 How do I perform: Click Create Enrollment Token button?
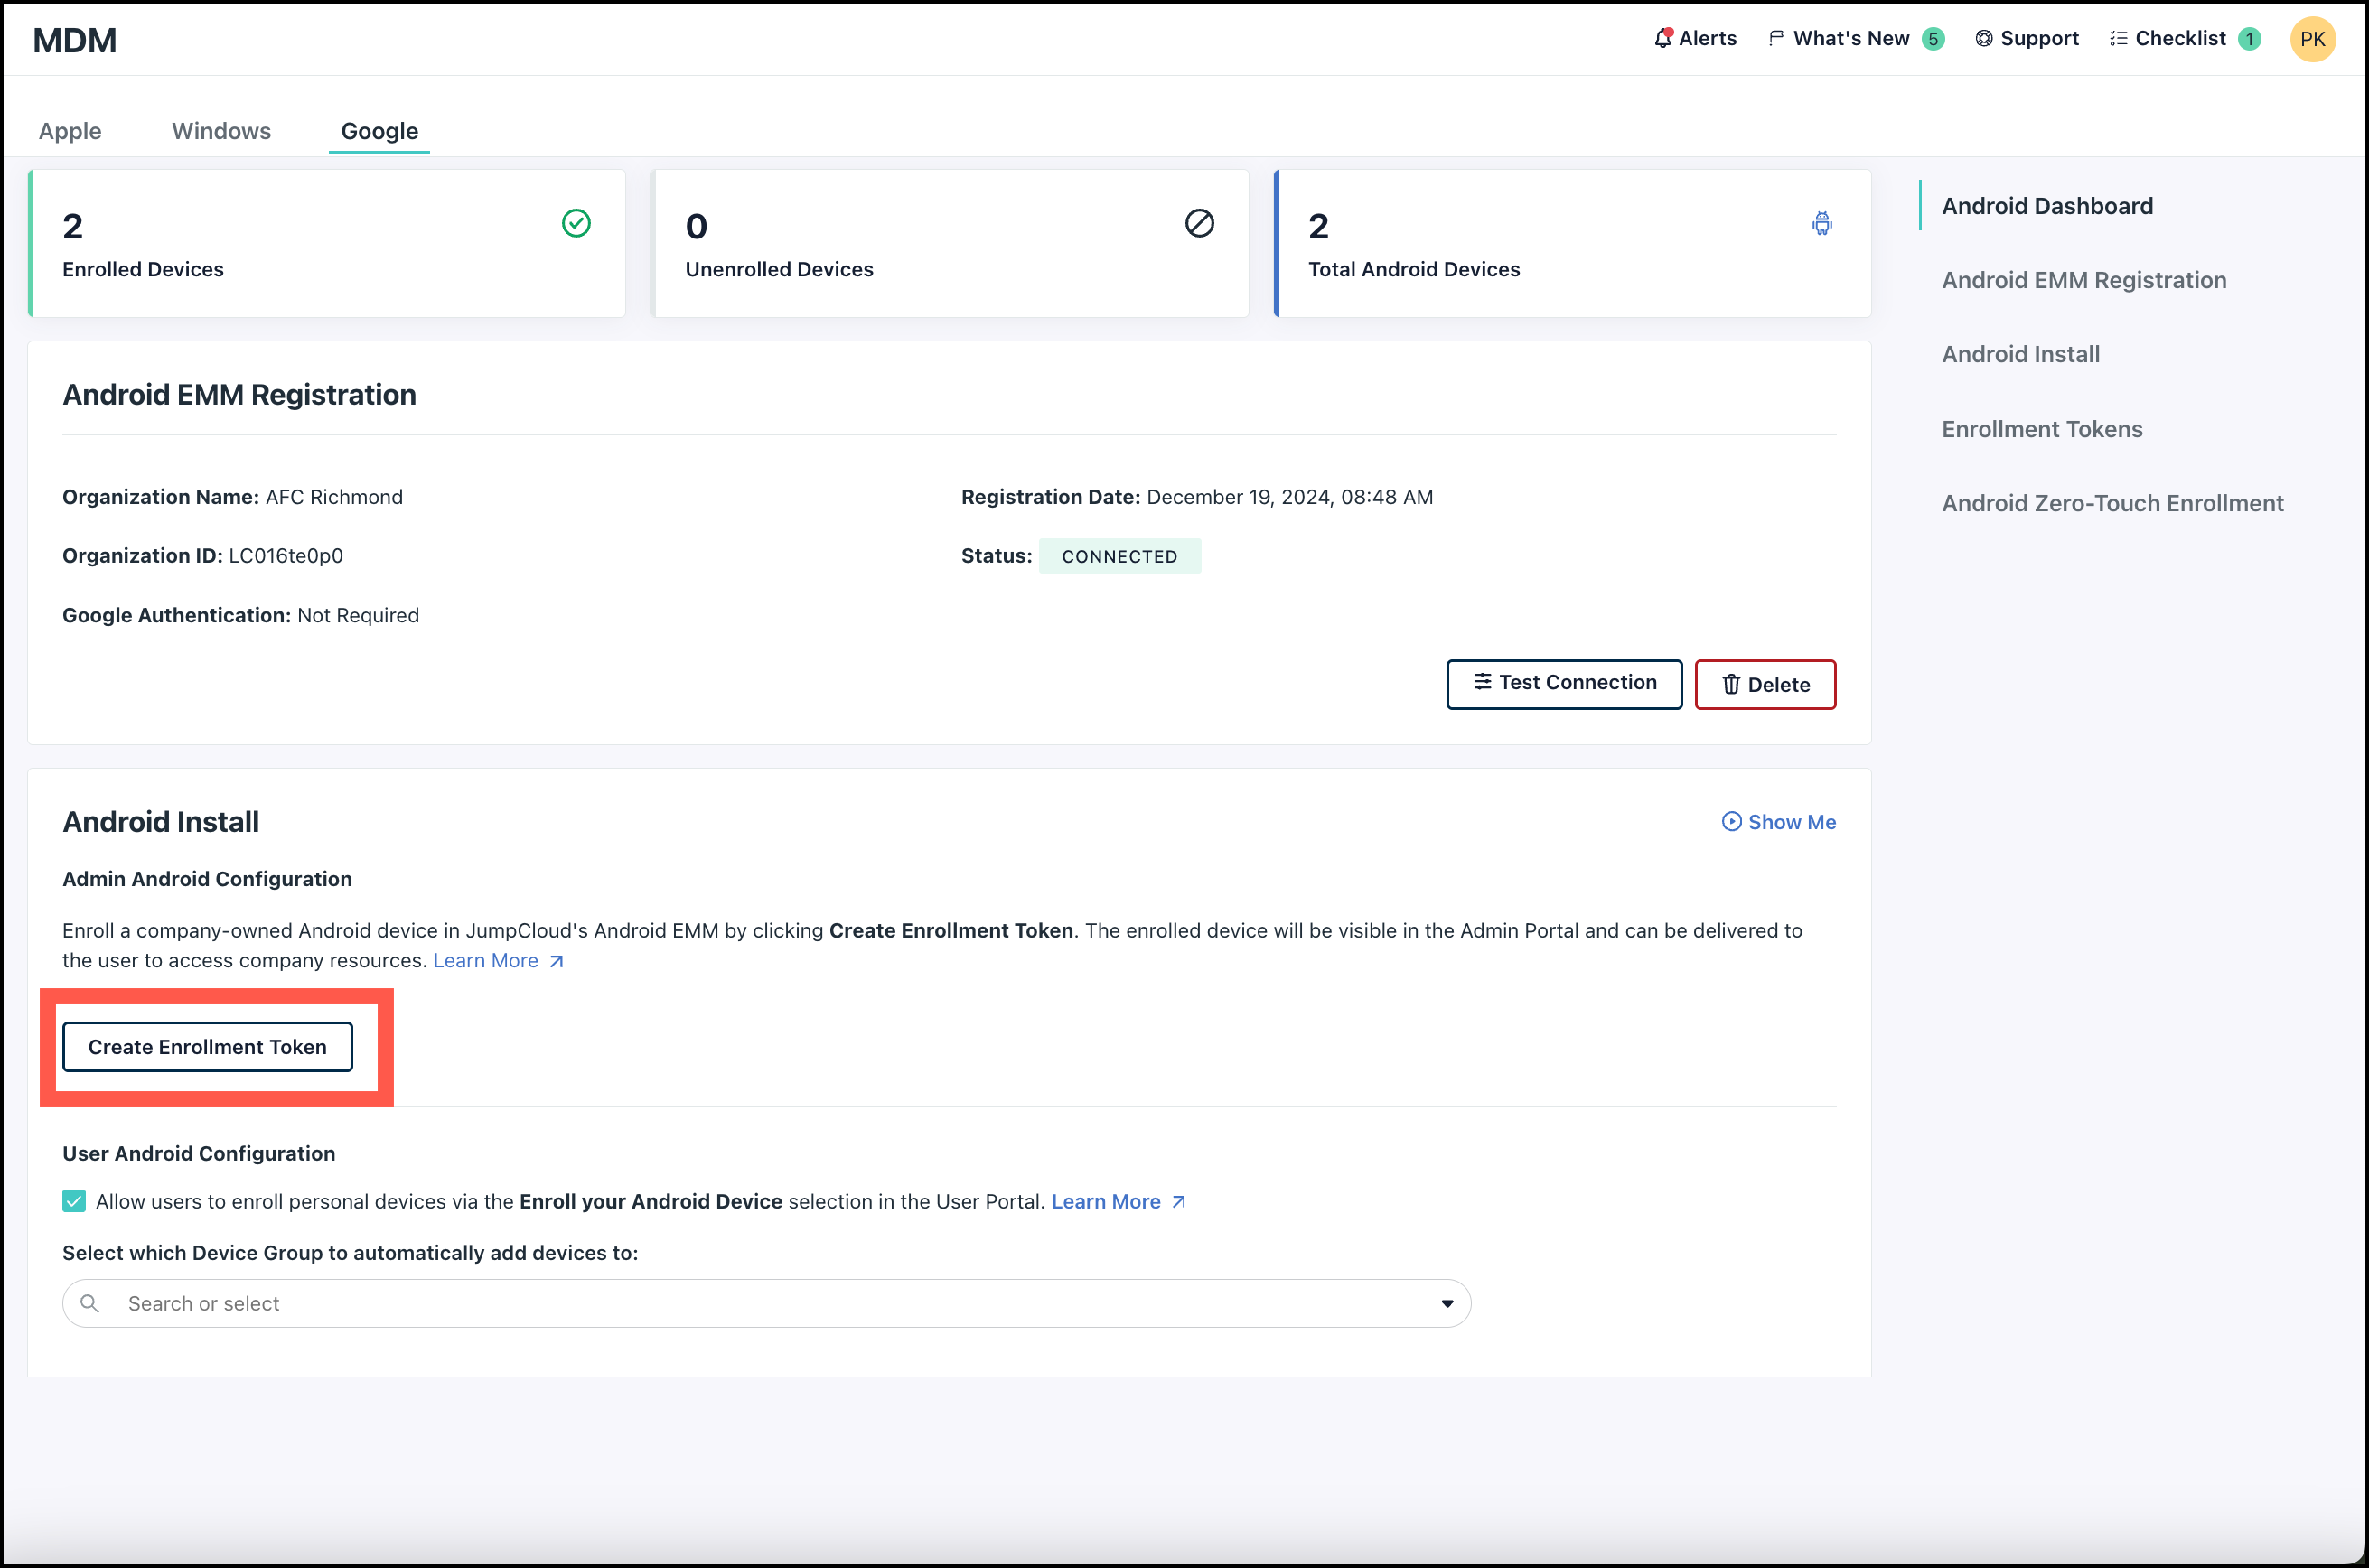pyautogui.click(x=207, y=1046)
